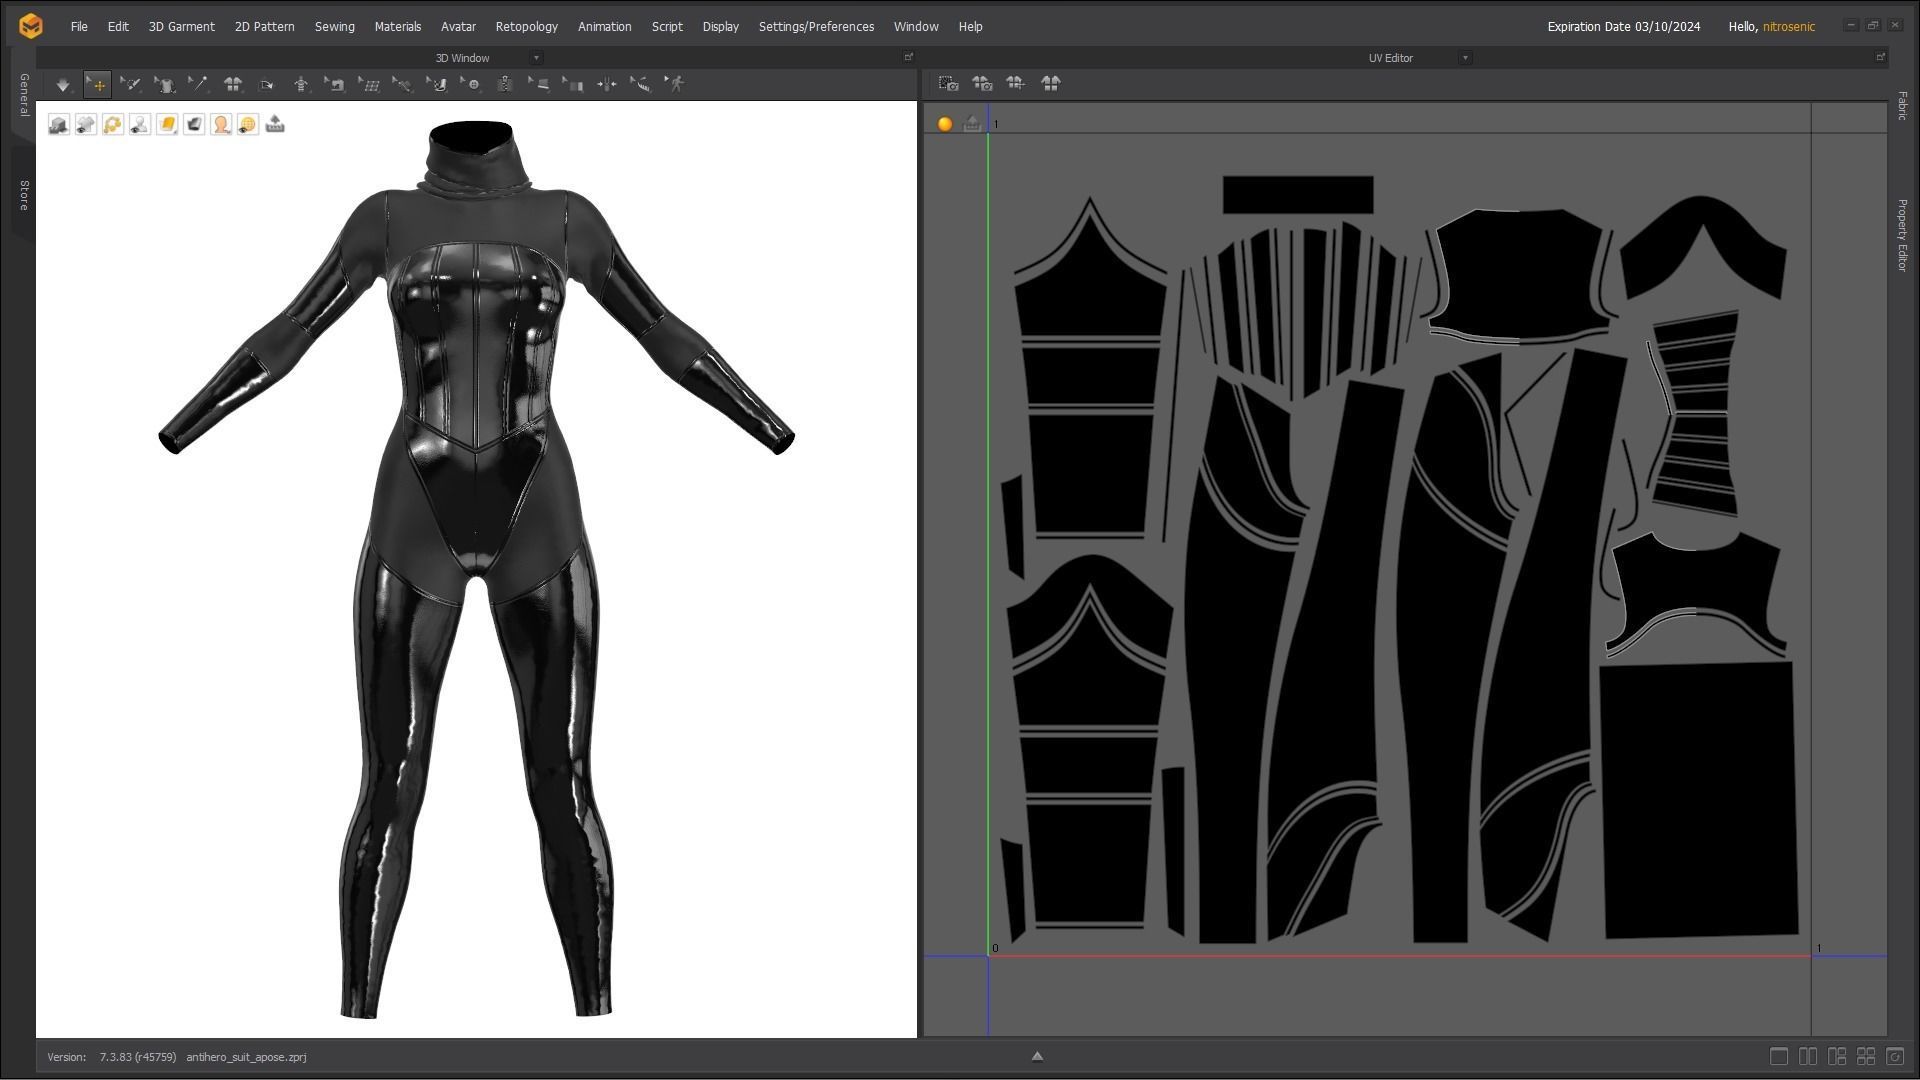Activate the Pin needle tool
1920x1080 pixels.
tap(199, 85)
